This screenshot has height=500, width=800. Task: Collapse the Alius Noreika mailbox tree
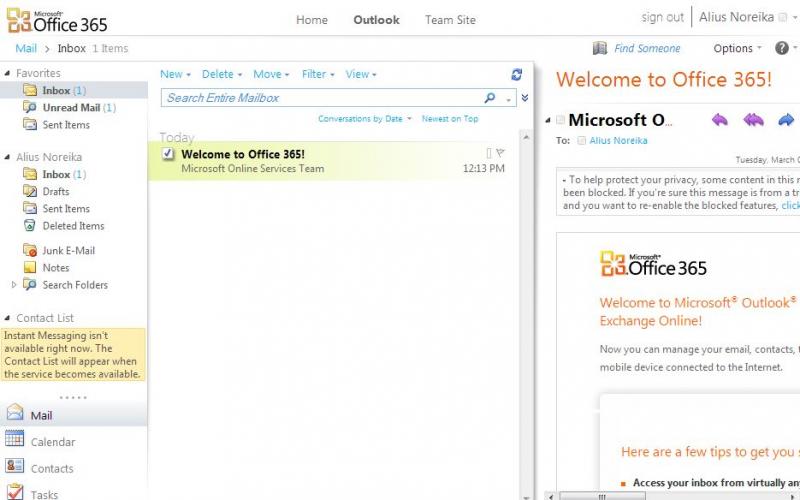click(7, 157)
